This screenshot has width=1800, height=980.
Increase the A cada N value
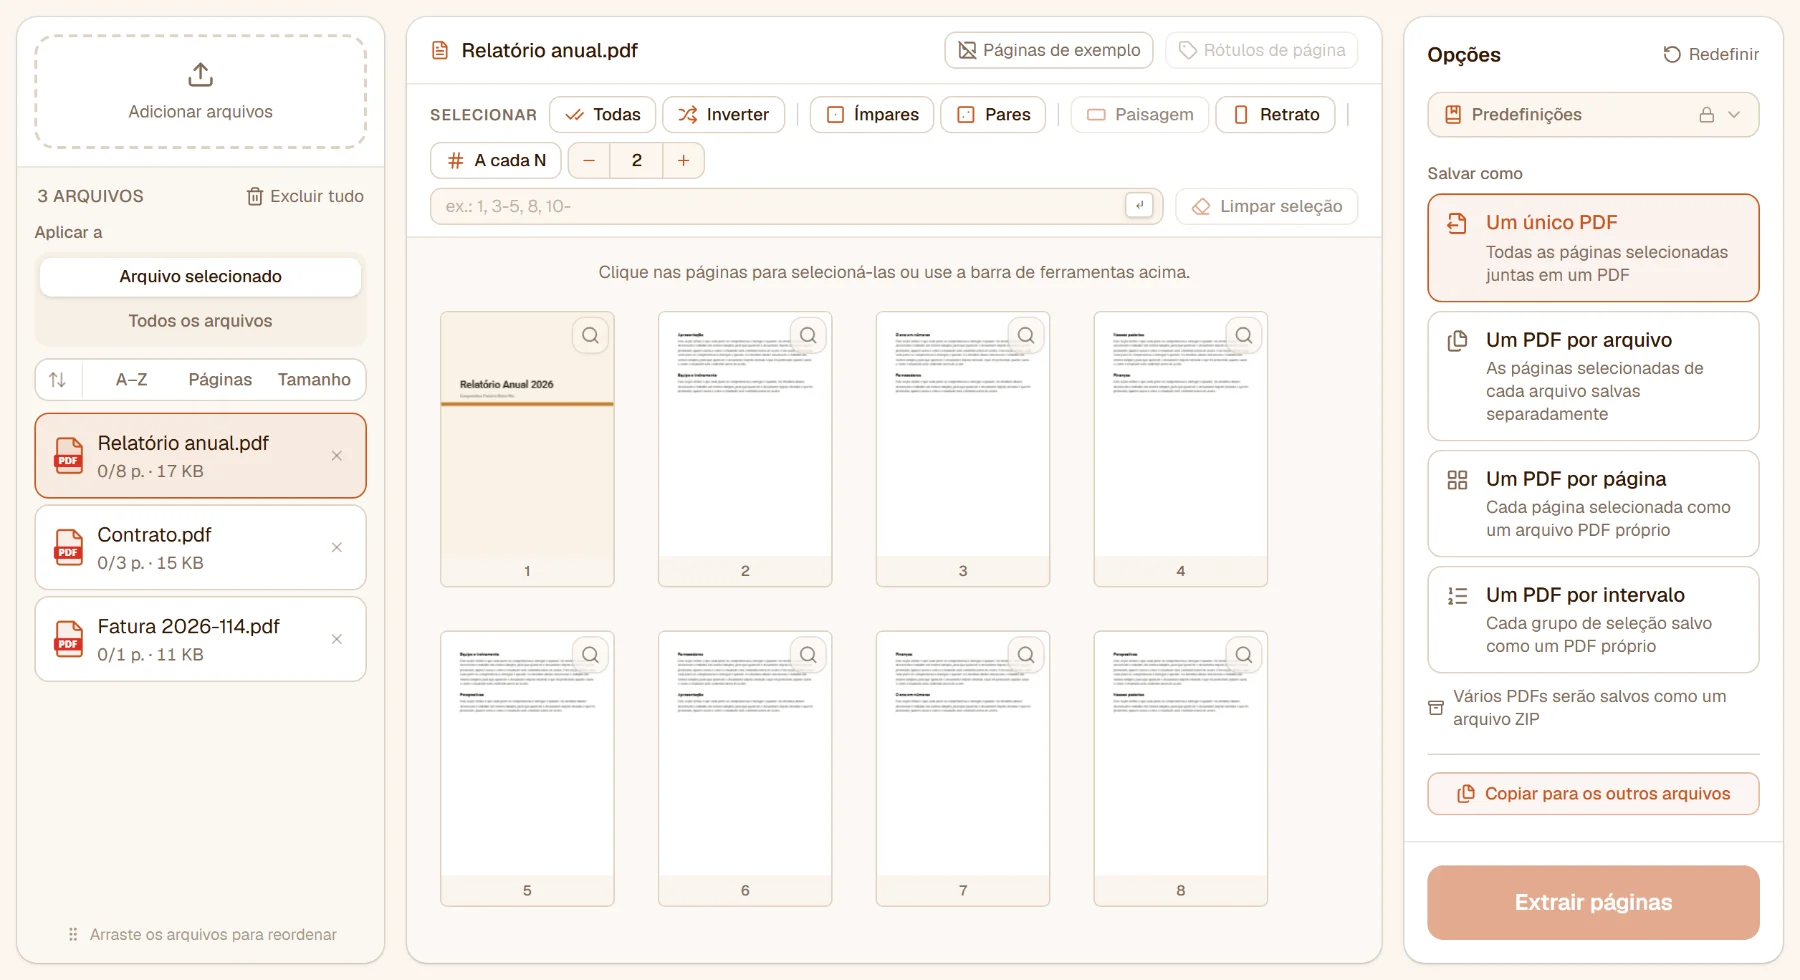684,161
